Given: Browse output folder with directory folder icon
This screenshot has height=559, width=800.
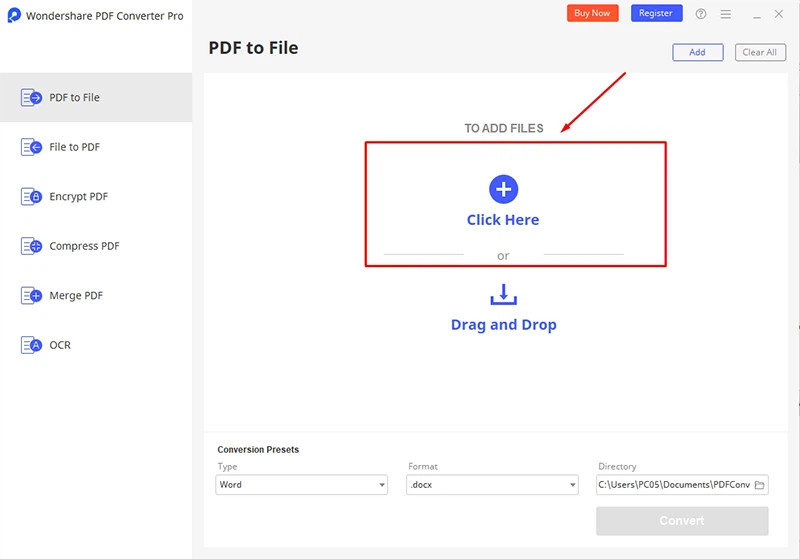Looking at the screenshot, I should pyautogui.click(x=759, y=485).
